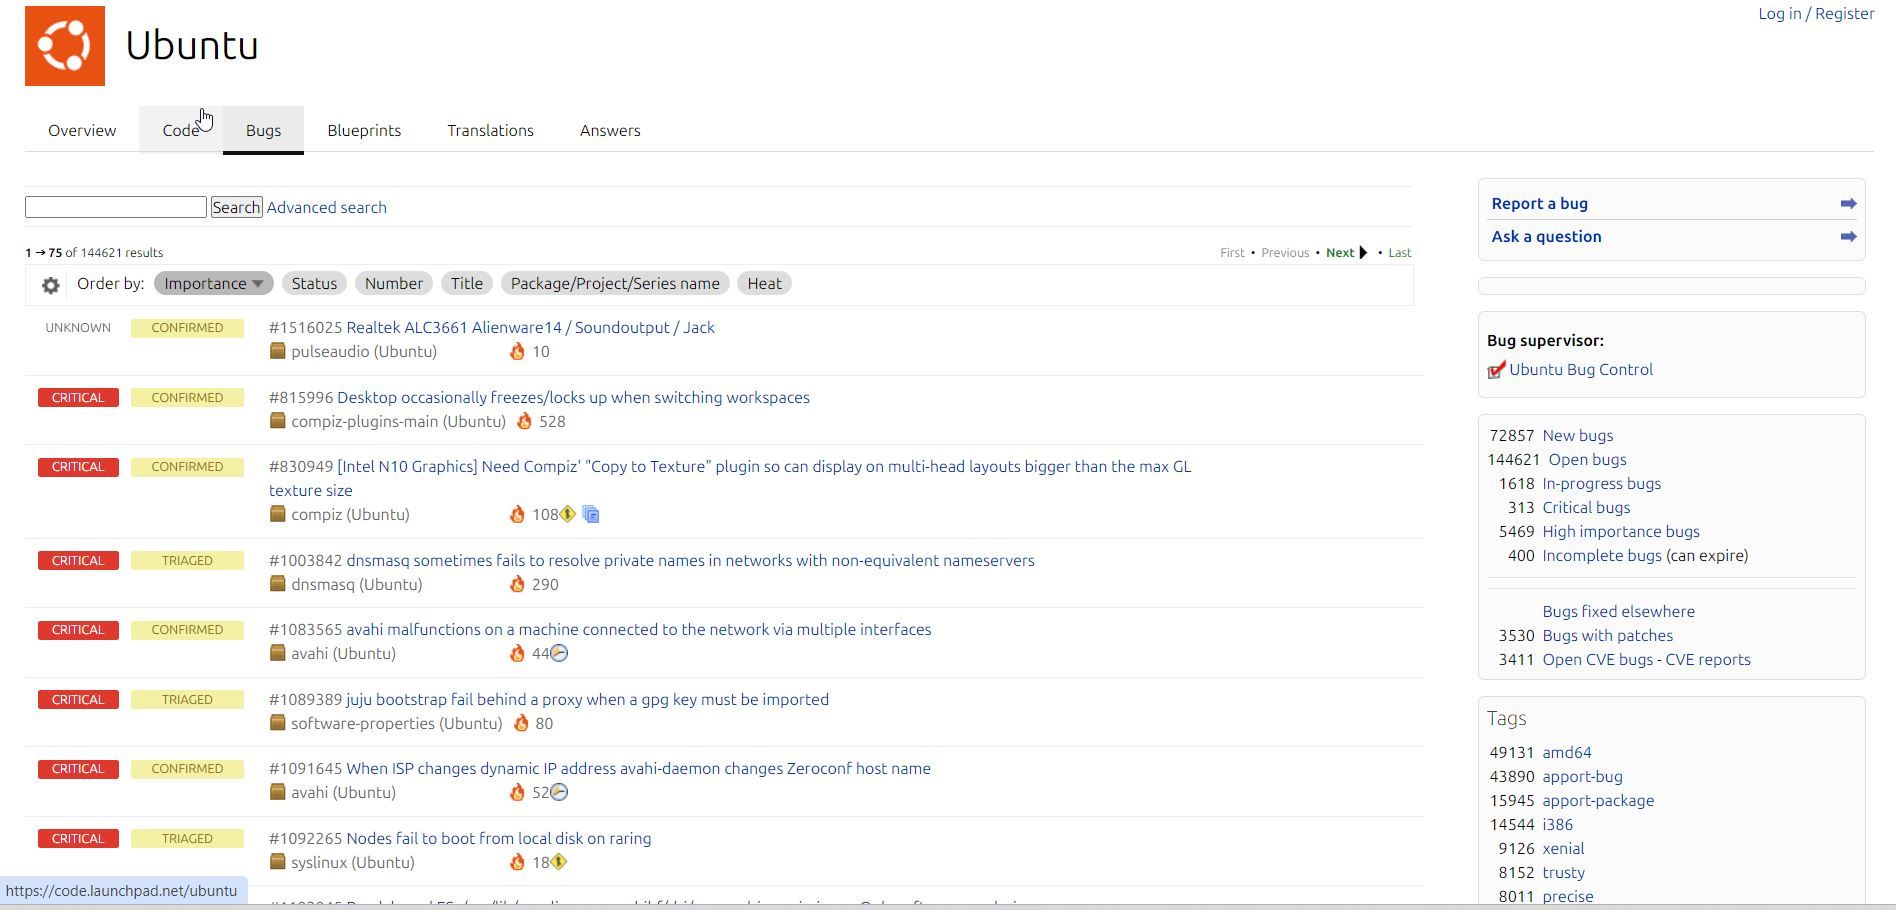Open the bug listing settings gear

[x=51, y=285]
